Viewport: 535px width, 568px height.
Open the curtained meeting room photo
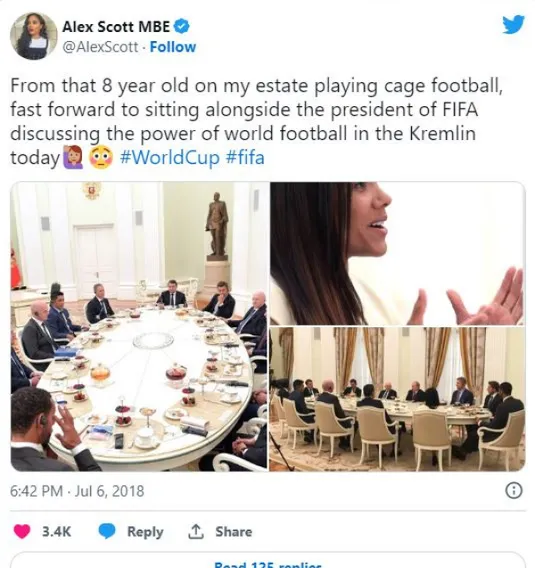coord(397,399)
